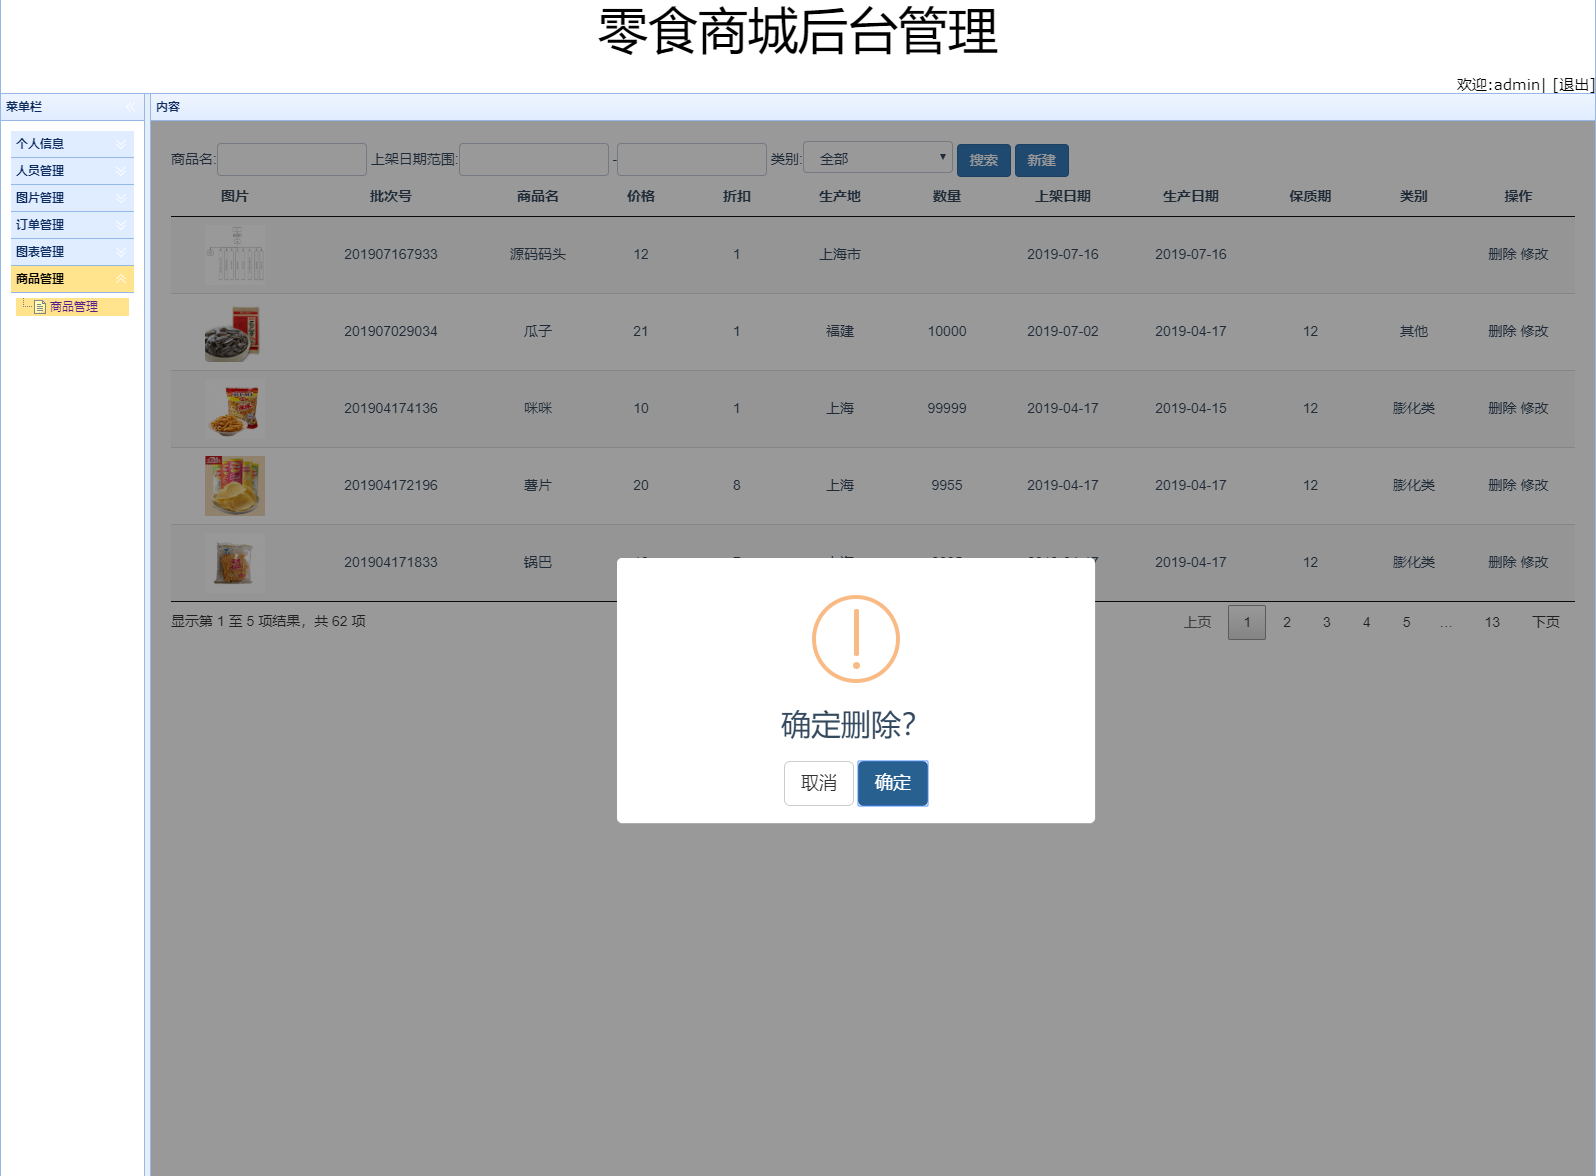Modify the 瓜子 product row
The height and width of the screenshot is (1176, 1596).
point(1535,331)
